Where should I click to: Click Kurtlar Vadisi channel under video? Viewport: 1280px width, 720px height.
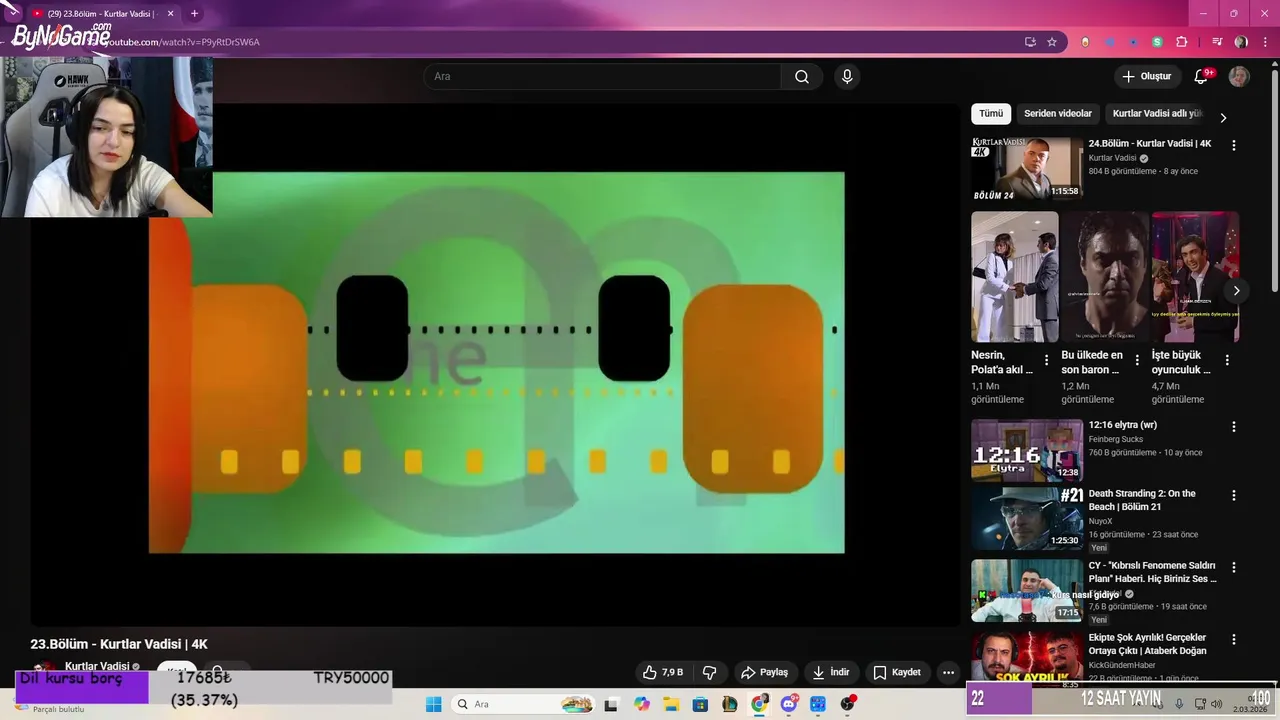(x=97, y=667)
